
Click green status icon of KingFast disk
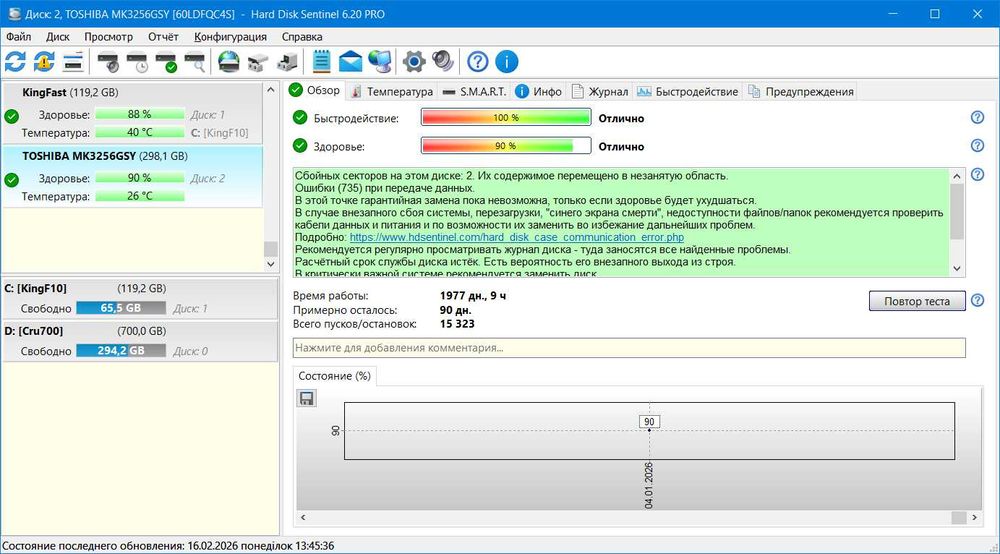click(11, 116)
